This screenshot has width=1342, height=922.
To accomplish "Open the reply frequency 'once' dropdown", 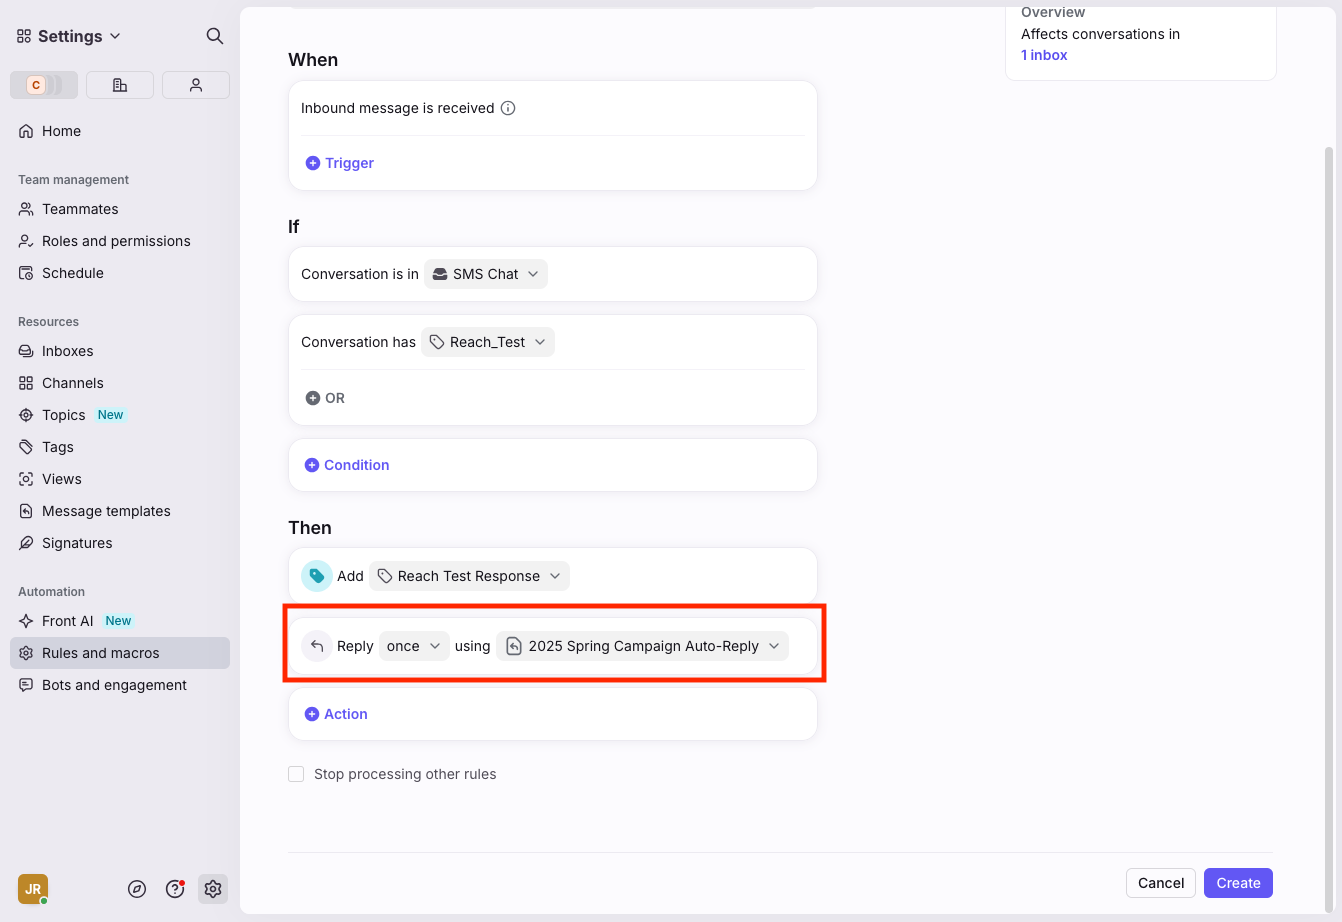I will coord(414,646).
